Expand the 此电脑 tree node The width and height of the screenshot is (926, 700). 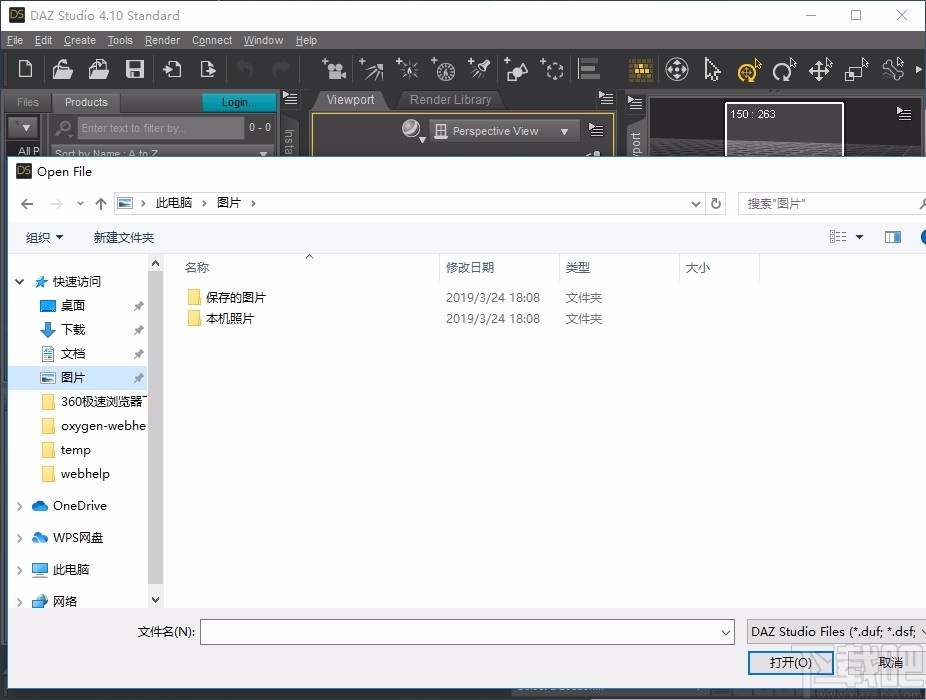click(x=19, y=570)
